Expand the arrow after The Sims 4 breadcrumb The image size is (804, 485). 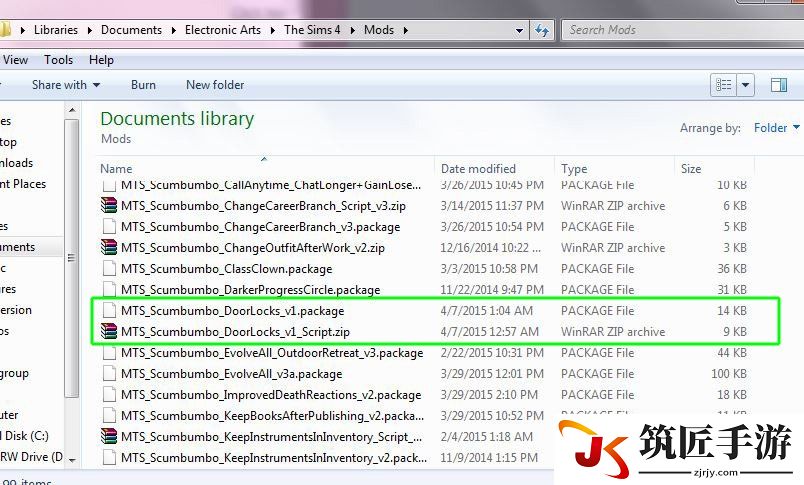[353, 31]
